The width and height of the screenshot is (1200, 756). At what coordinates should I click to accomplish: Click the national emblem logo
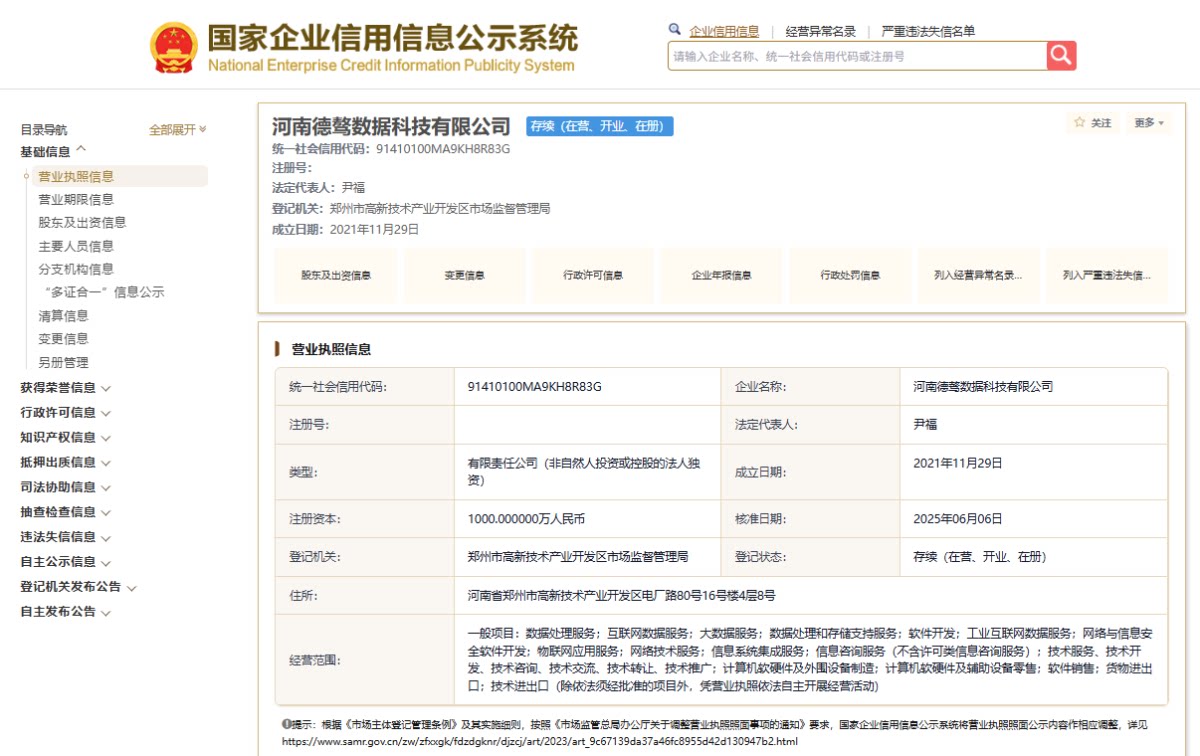(174, 48)
